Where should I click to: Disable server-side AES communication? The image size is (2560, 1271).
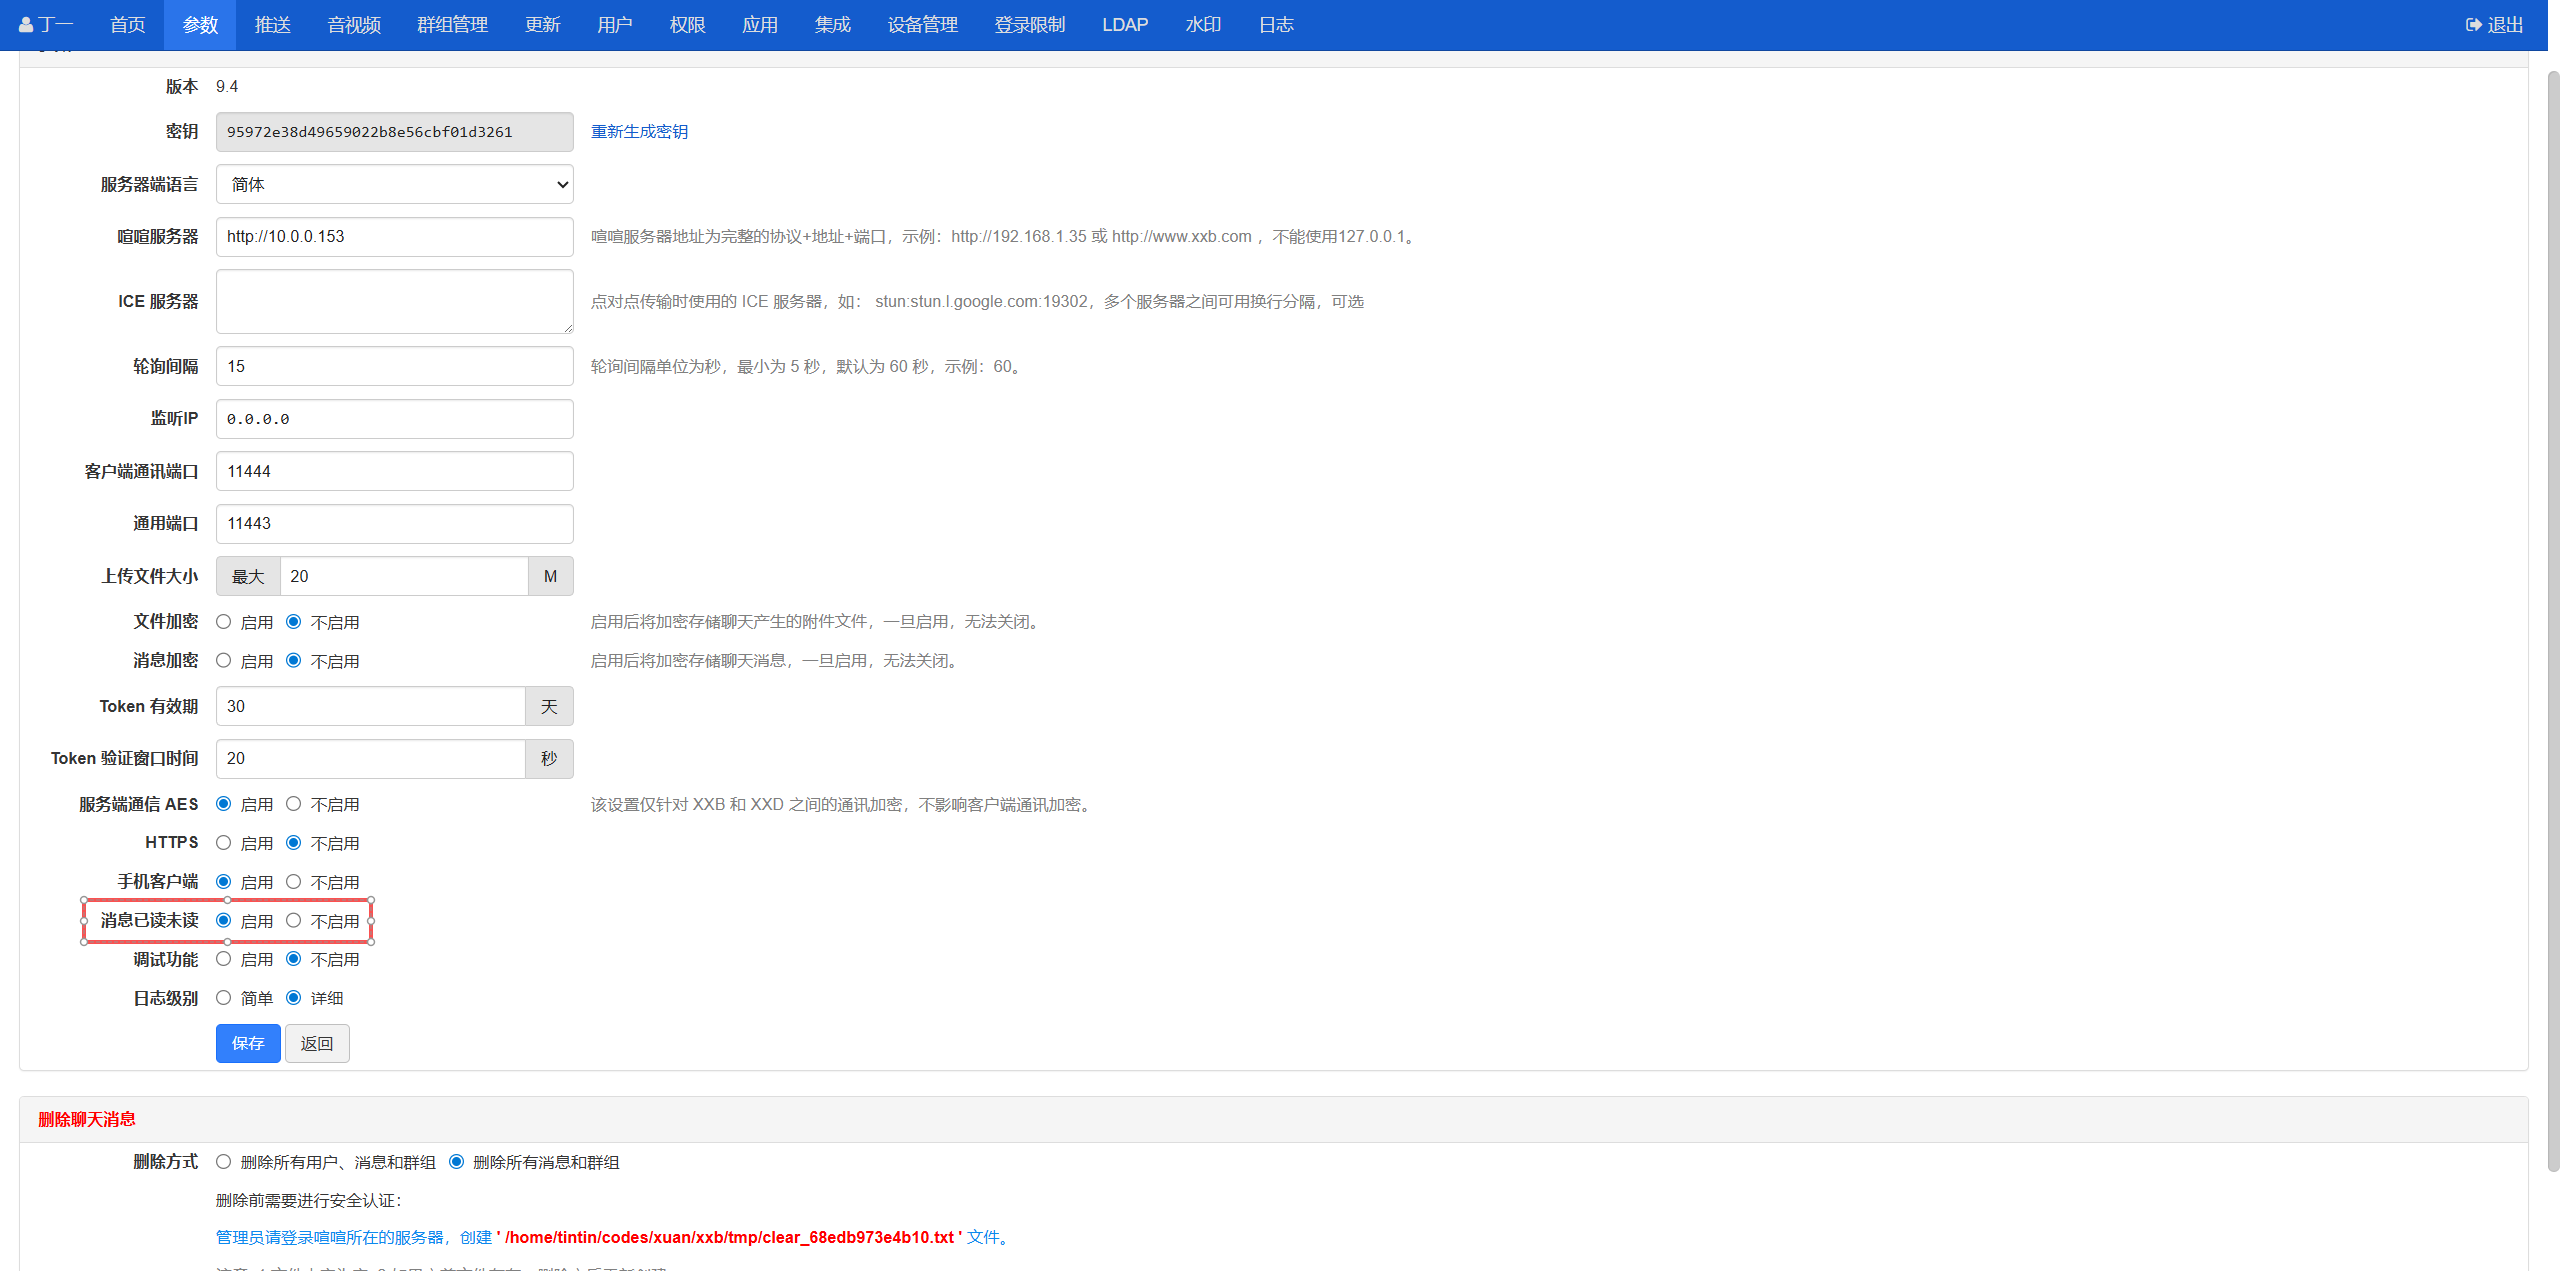[x=293, y=804]
